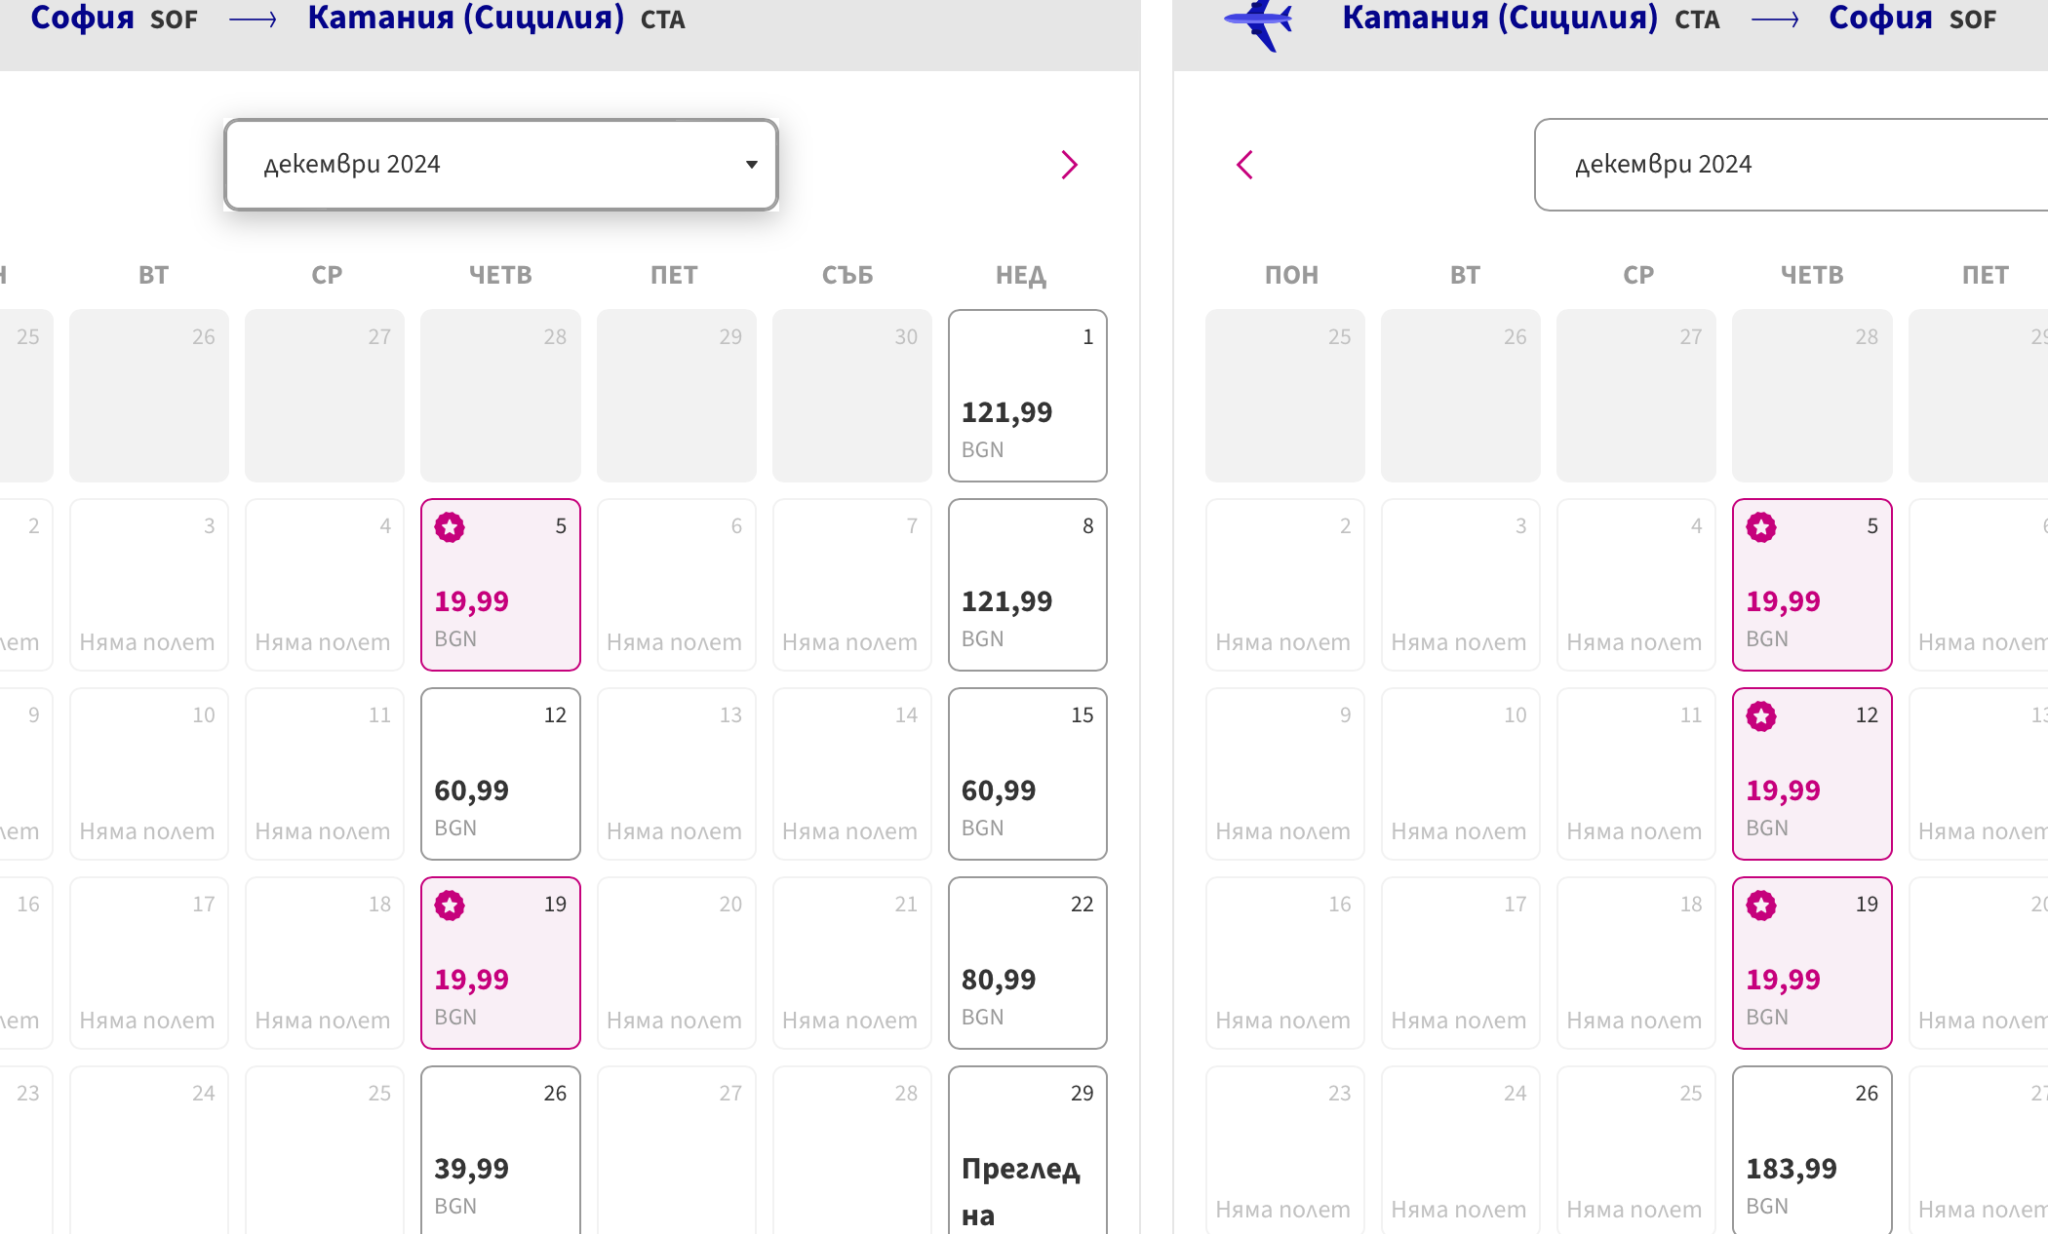Pick outbound December 26 priced 39,99 BGN

tap(500, 1150)
